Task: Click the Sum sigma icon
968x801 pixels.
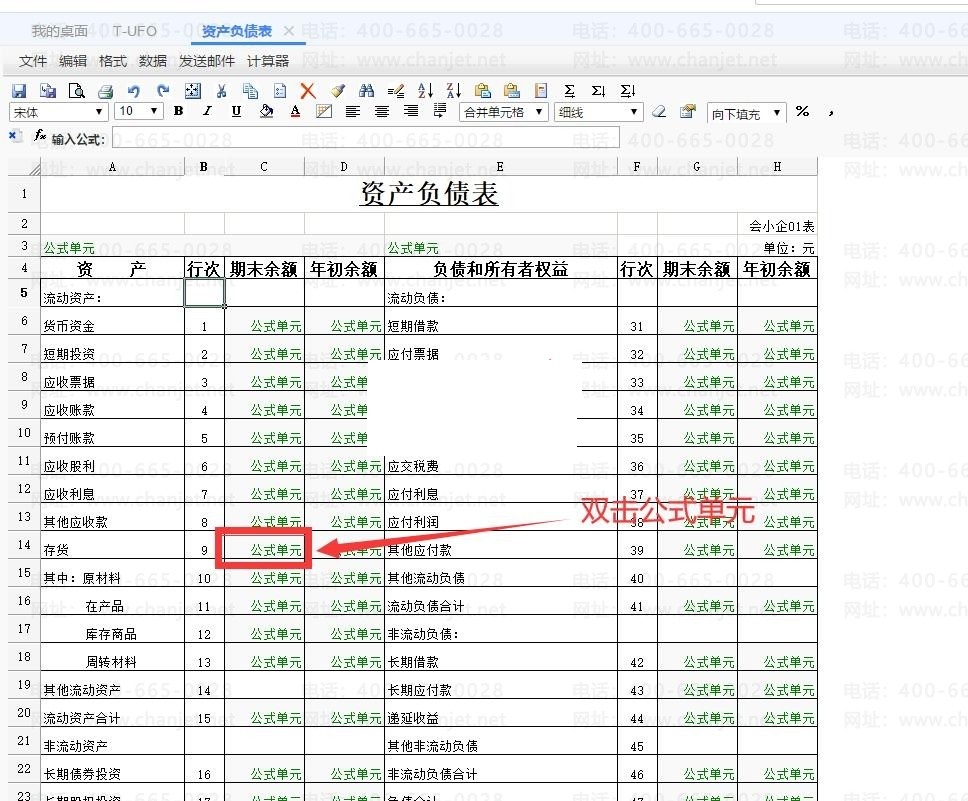Action: tap(569, 91)
